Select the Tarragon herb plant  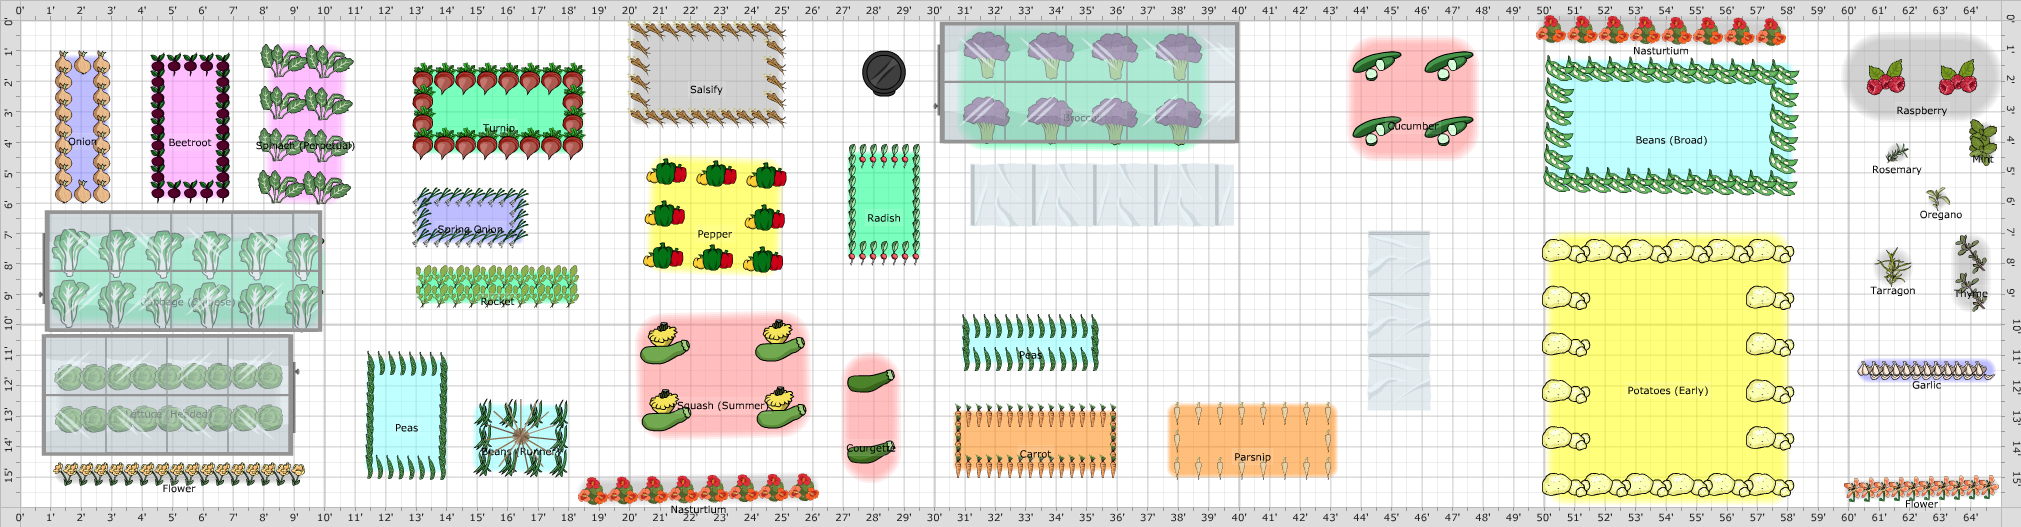coord(1892,267)
